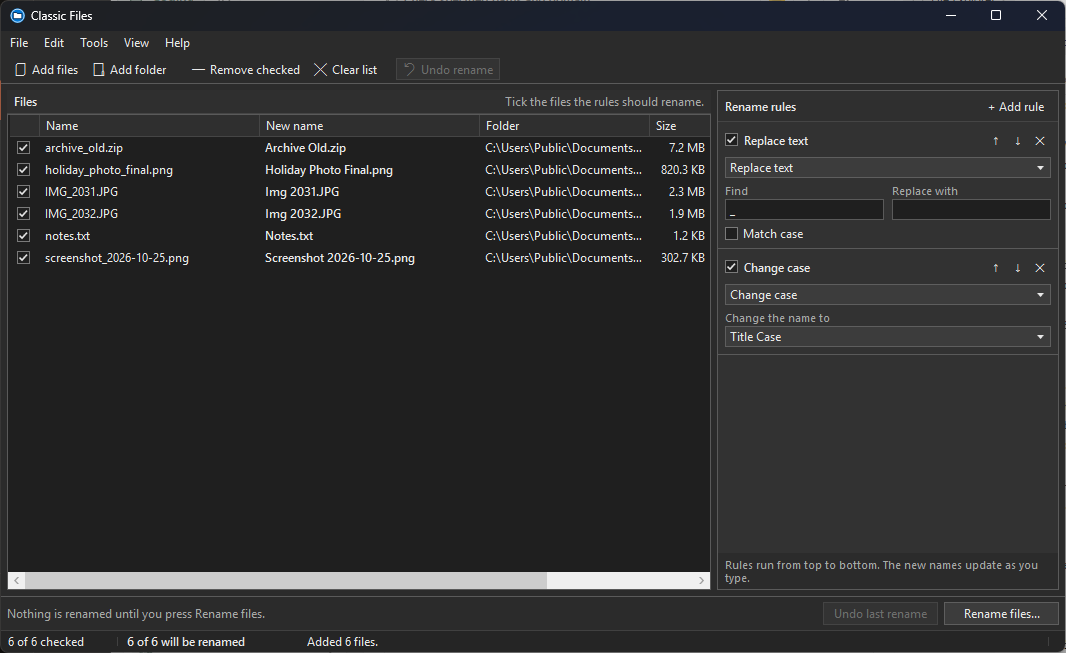This screenshot has height=653, width=1066.
Task: Click the Find input field
Action: (x=804, y=210)
